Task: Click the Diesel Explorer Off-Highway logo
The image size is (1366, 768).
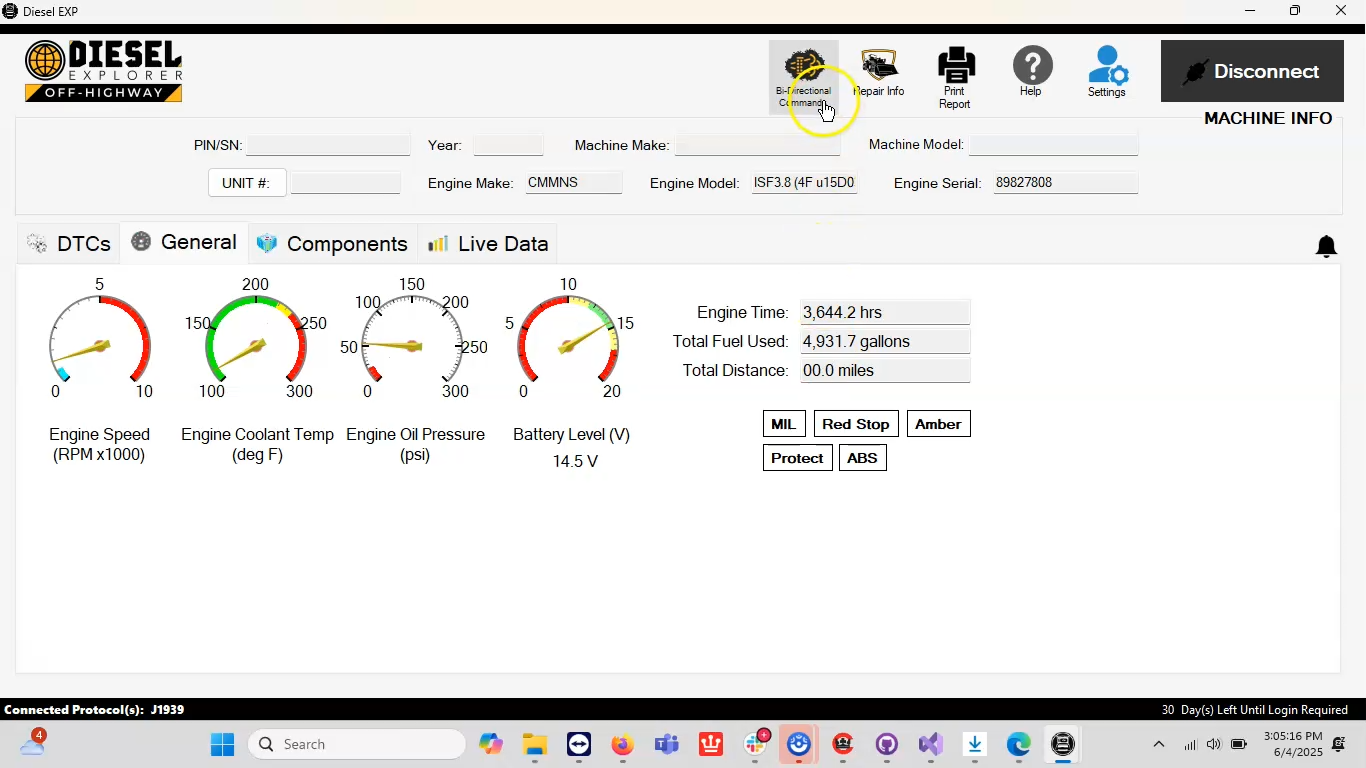Action: (103, 70)
